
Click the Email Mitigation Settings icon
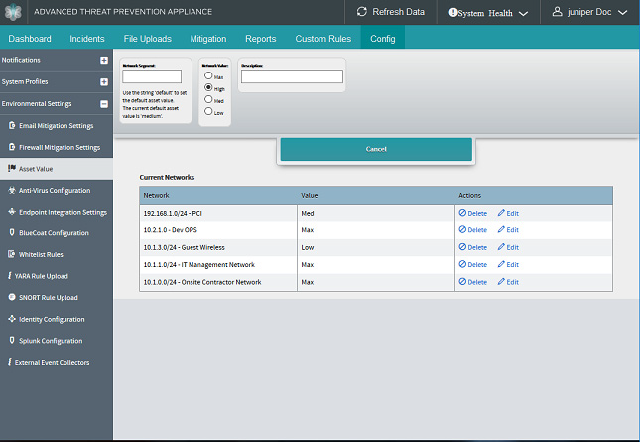coord(12,126)
